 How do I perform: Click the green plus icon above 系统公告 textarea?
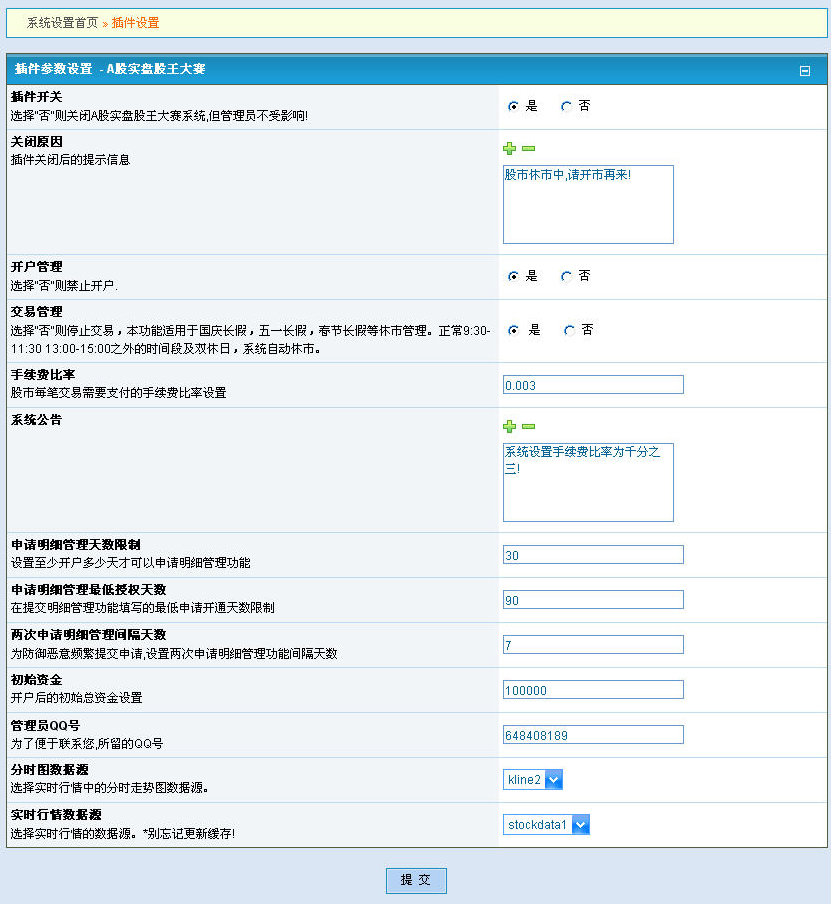point(510,426)
